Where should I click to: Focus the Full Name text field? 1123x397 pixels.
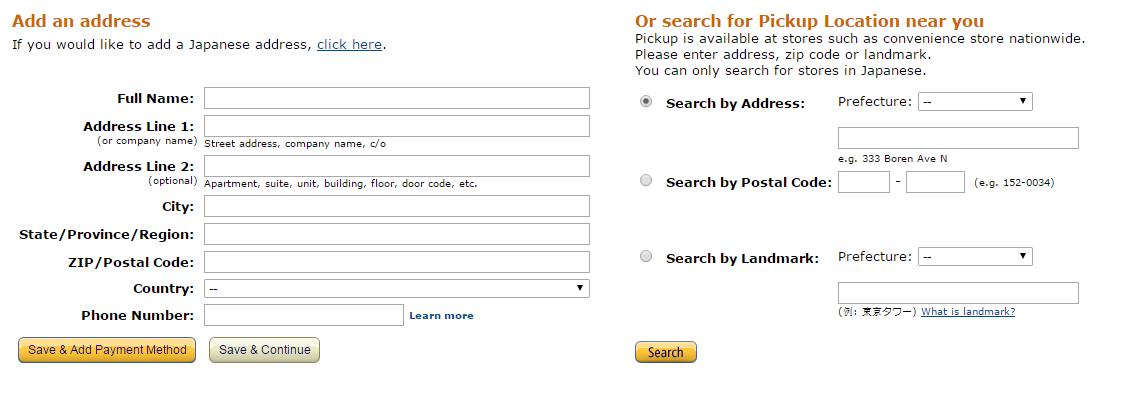point(397,98)
